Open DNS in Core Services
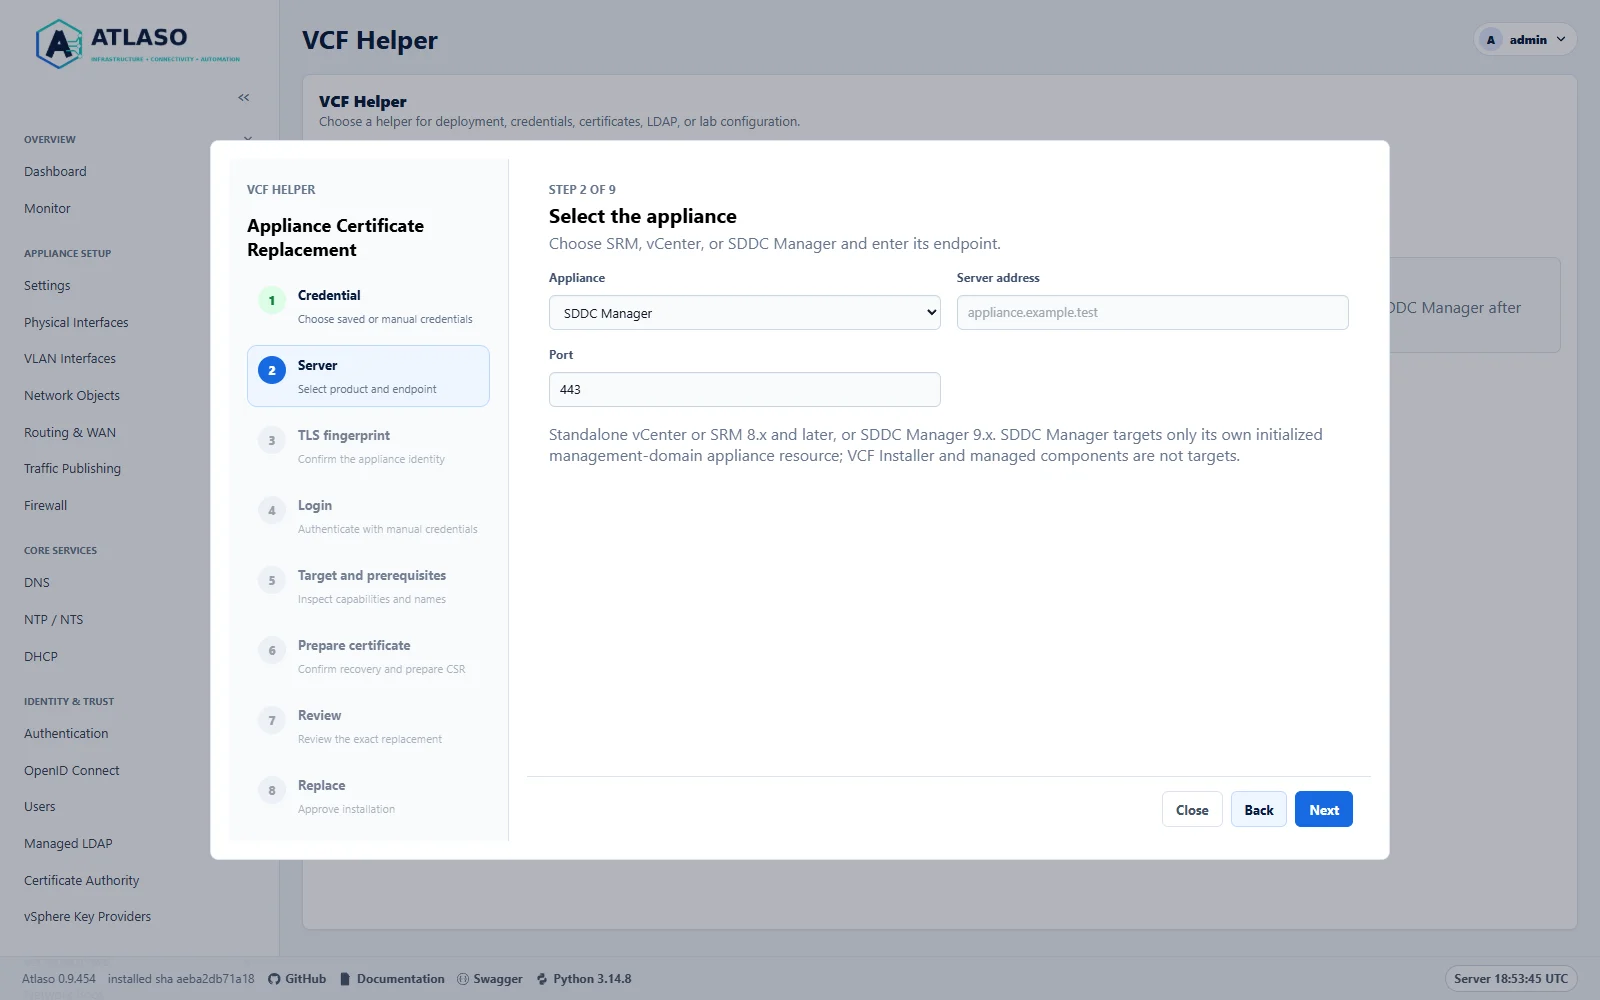Image resolution: width=1600 pixels, height=1000 pixels. click(x=37, y=583)
